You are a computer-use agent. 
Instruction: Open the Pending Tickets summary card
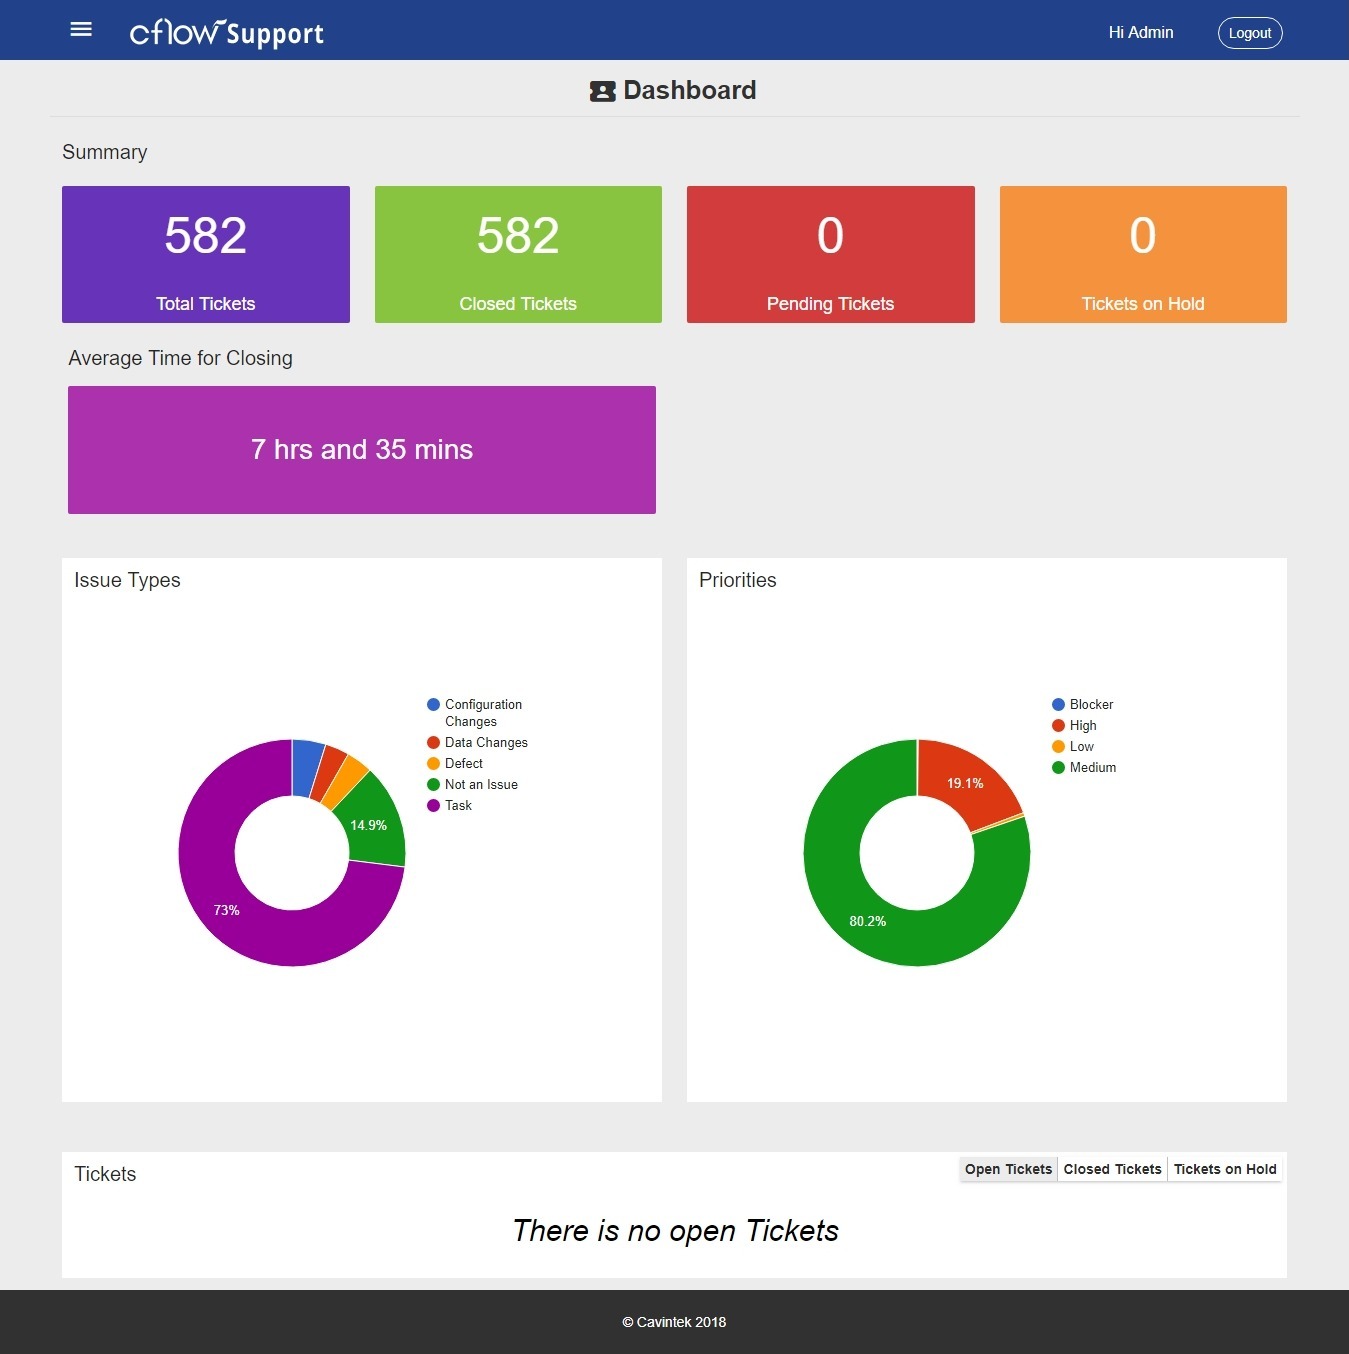[x=830, y=254]
